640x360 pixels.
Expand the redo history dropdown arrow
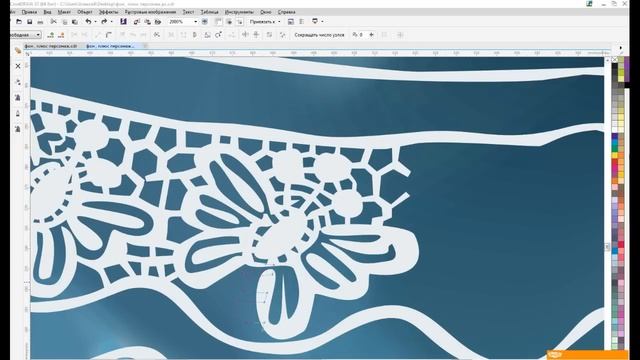[x=111, y=22]
